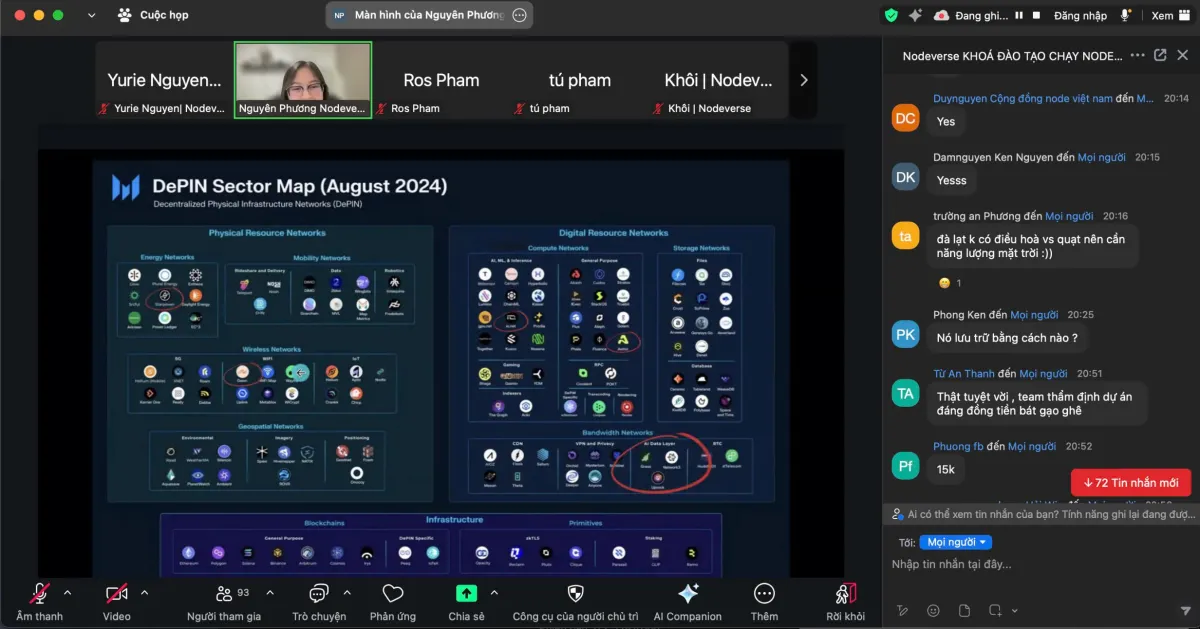The height and width of the screenshot is (629, 1200).
Task: Select tú pham's participant tile
Action: [x=579, y=80]
